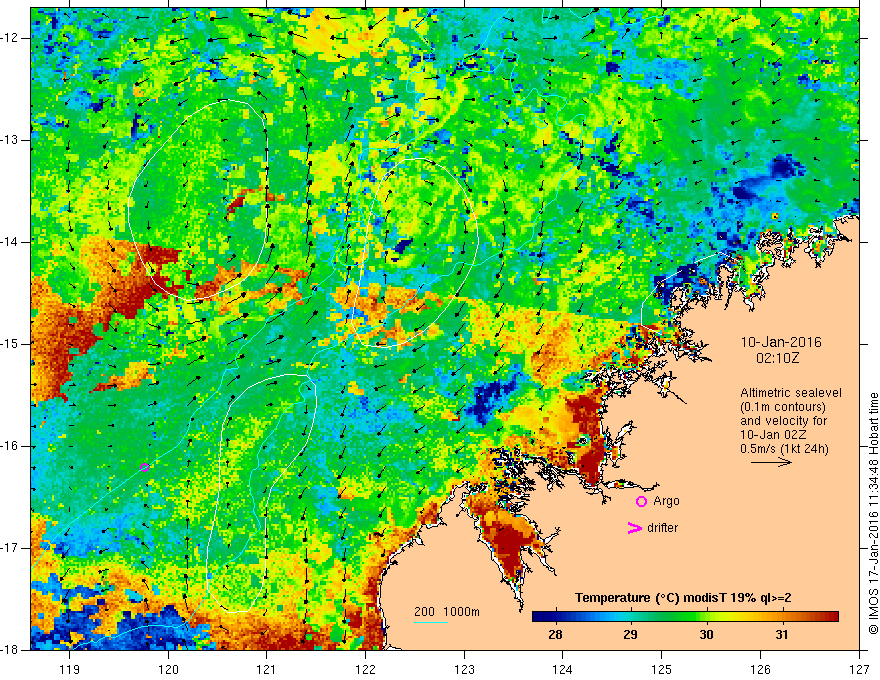Click the color bar tick label 28

pyautogui.click(x=555, y=635)
